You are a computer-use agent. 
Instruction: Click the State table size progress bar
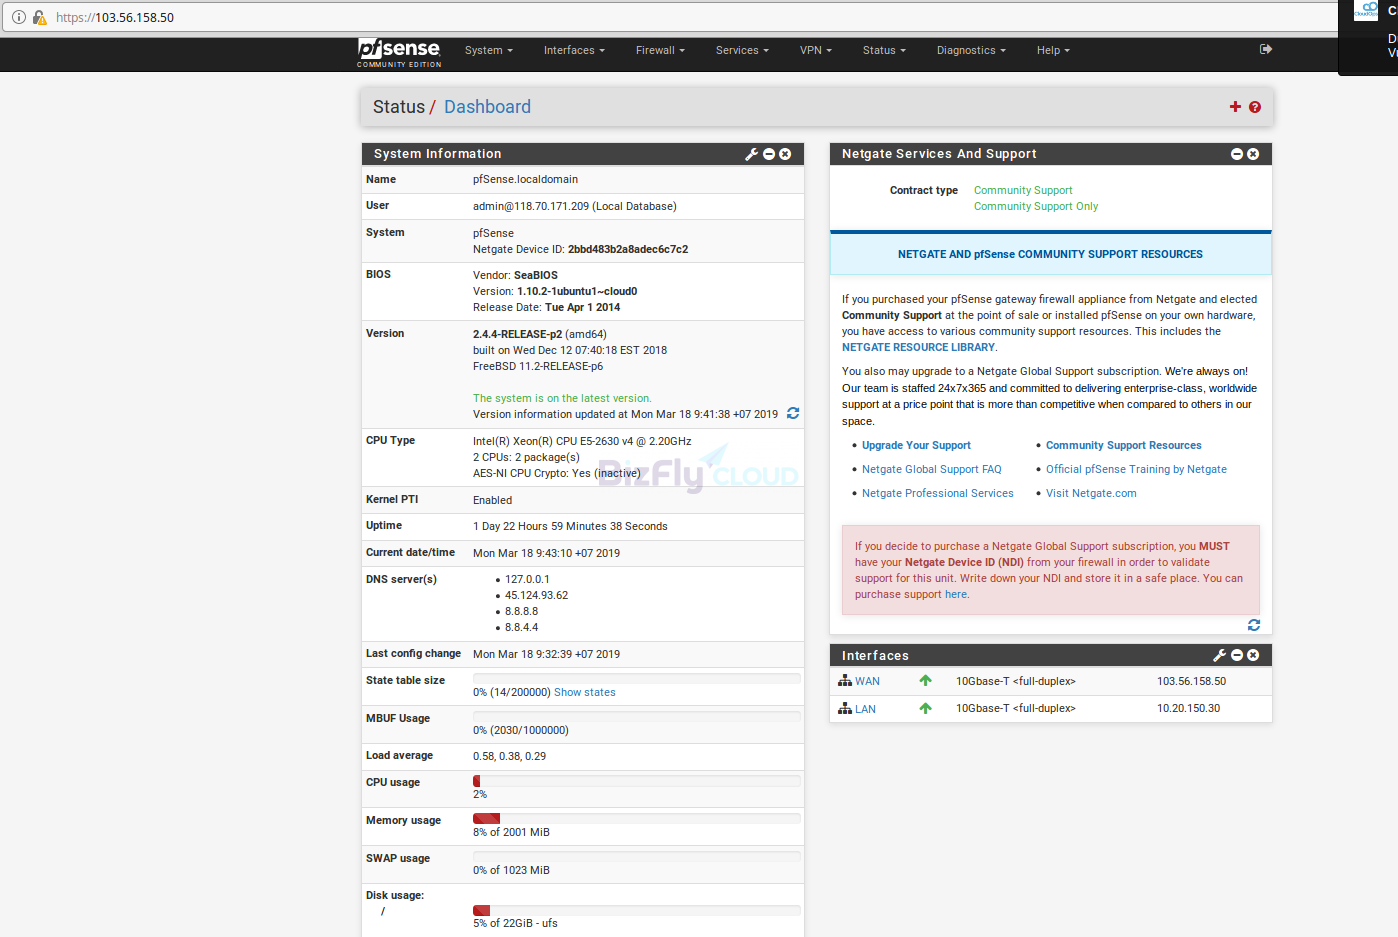tap(637, 678)
